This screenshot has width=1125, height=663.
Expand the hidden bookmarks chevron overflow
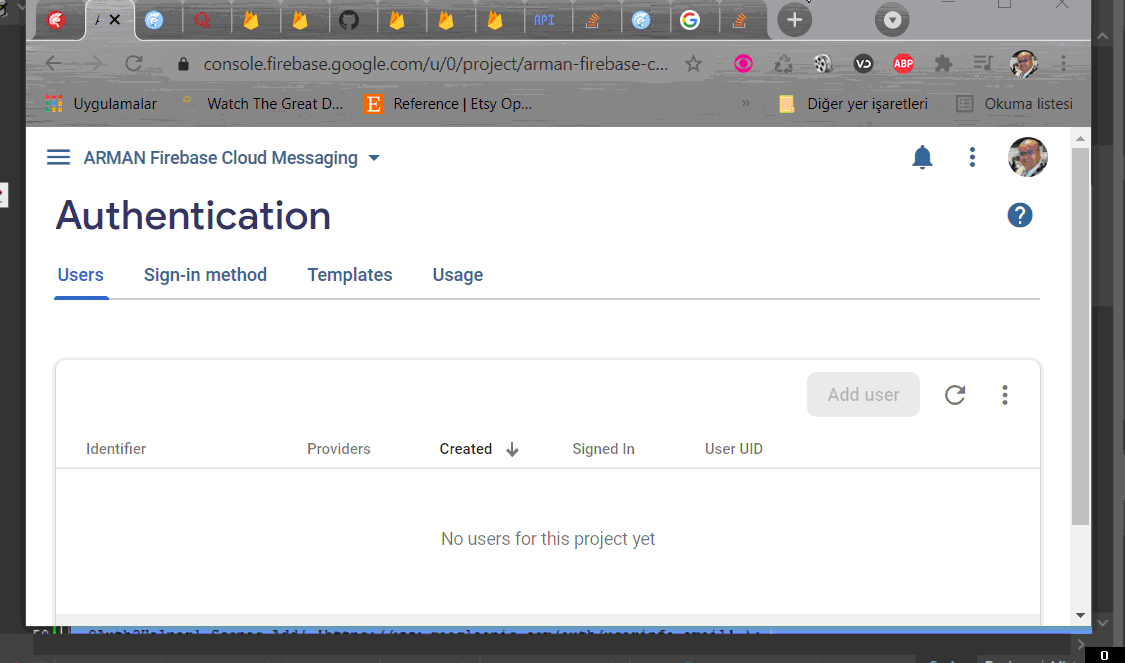[745, 103]
